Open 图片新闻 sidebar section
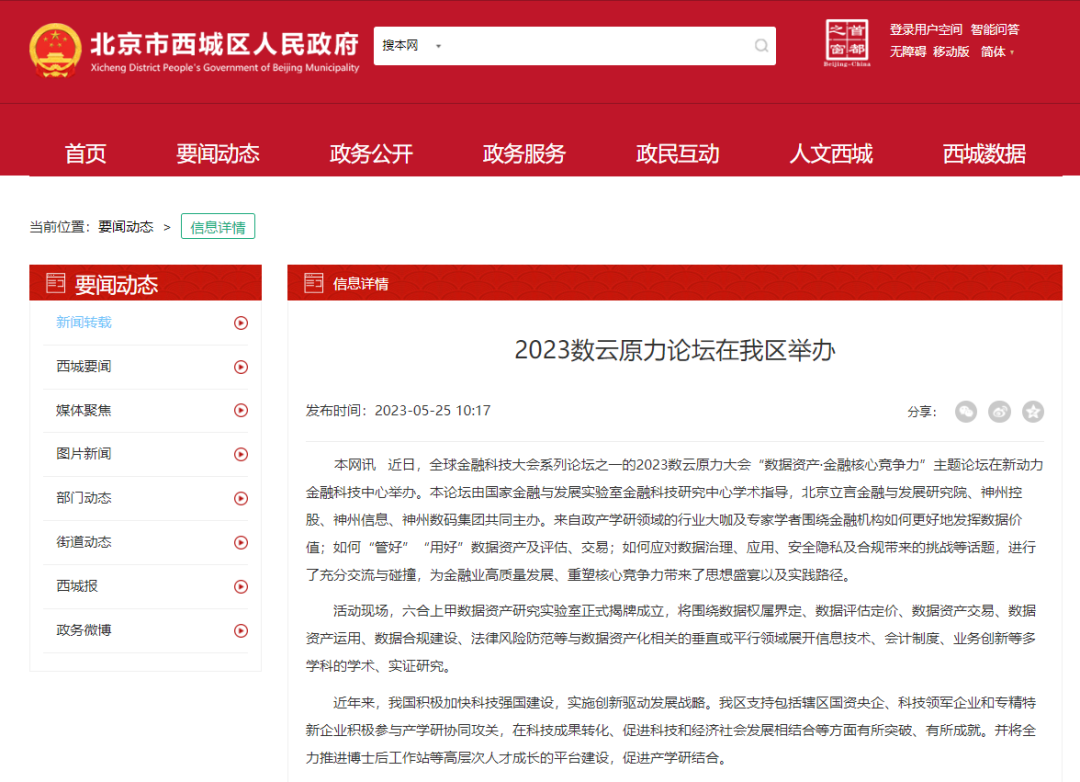The height and width of the screenshot is (782, 1080). [84, 454]
